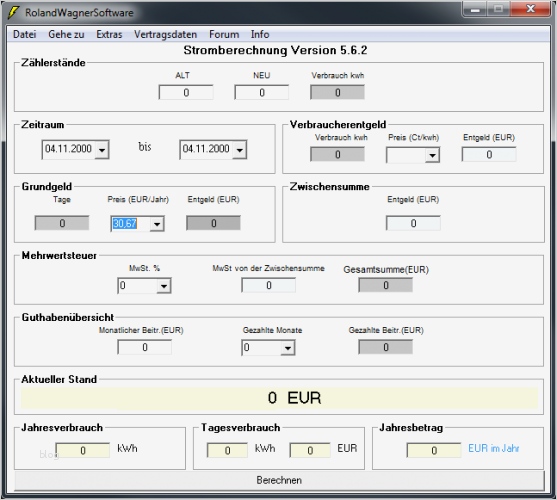Open the Forum menu
This screenshot has height=500, width=557.
224,34
